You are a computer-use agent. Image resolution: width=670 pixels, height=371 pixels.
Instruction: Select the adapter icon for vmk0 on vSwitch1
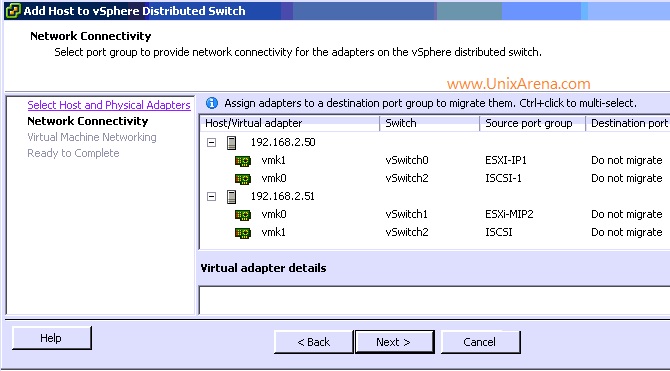coord(243,215)
